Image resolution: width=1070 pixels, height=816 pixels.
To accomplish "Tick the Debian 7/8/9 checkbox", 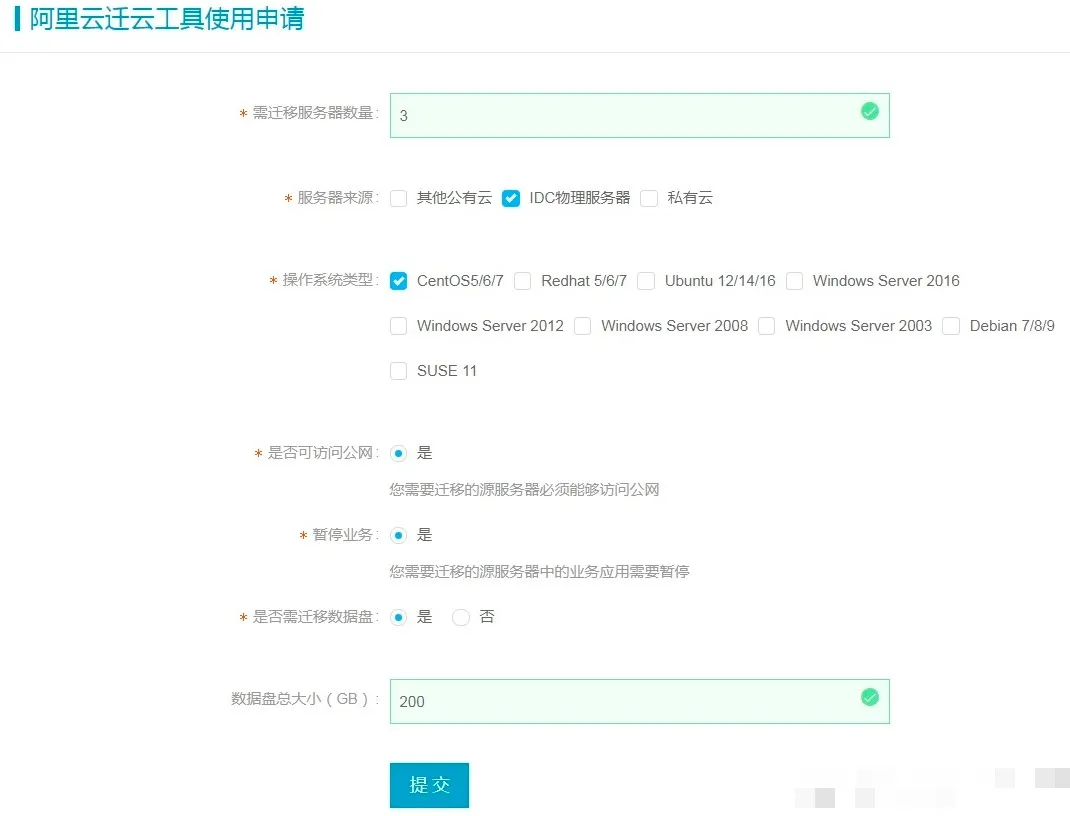I will [x=951, y=326].
